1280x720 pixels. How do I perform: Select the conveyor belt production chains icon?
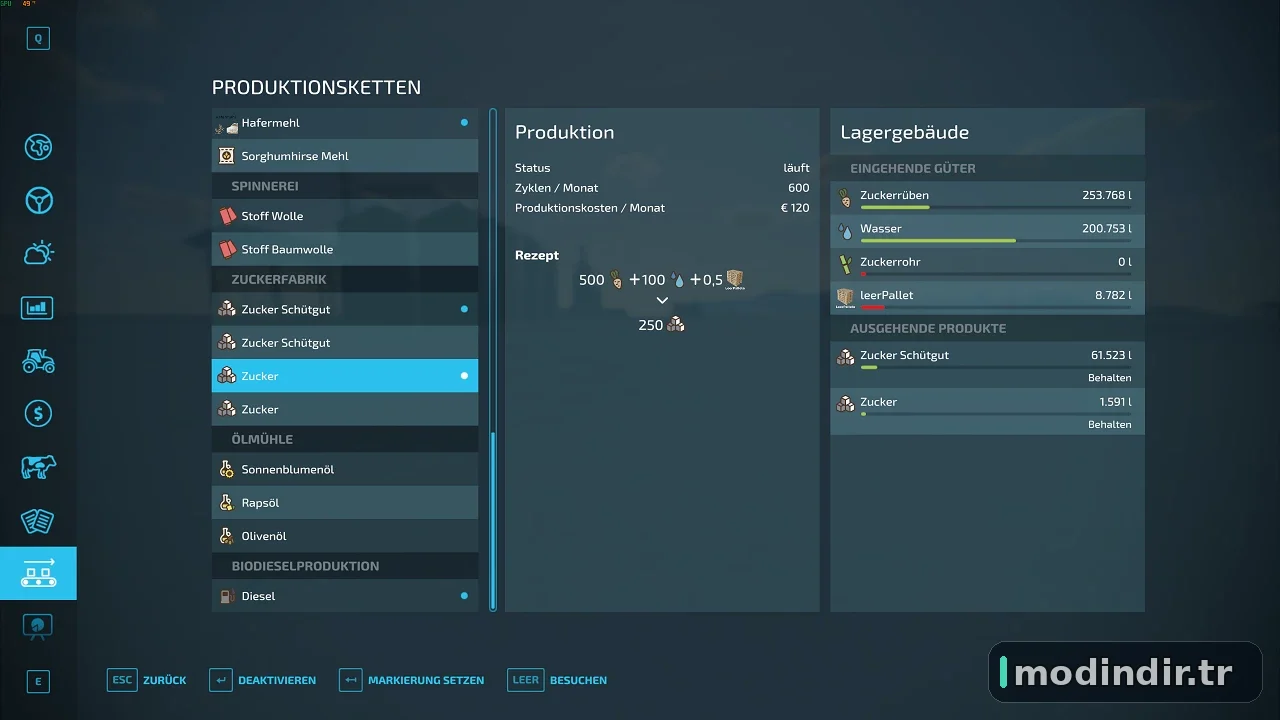pos(38,573)
